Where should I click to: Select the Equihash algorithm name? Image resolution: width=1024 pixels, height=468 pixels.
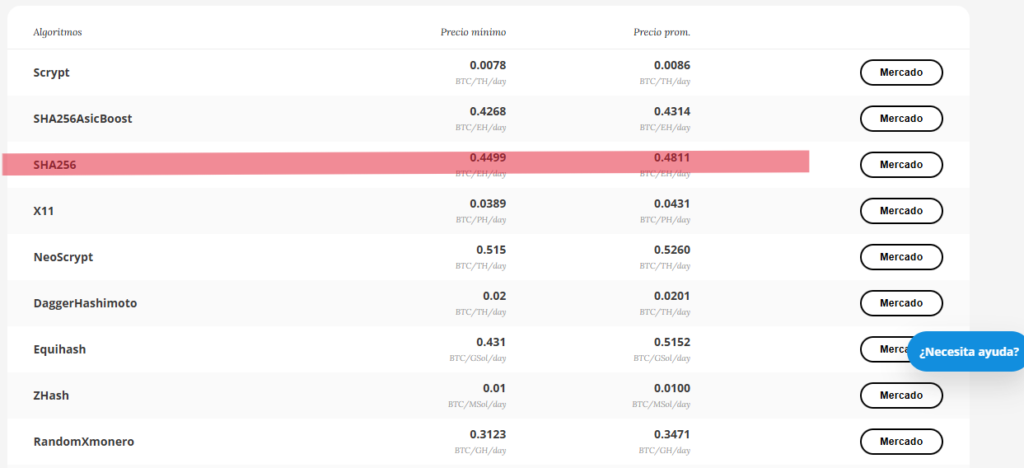click(61, 349)
